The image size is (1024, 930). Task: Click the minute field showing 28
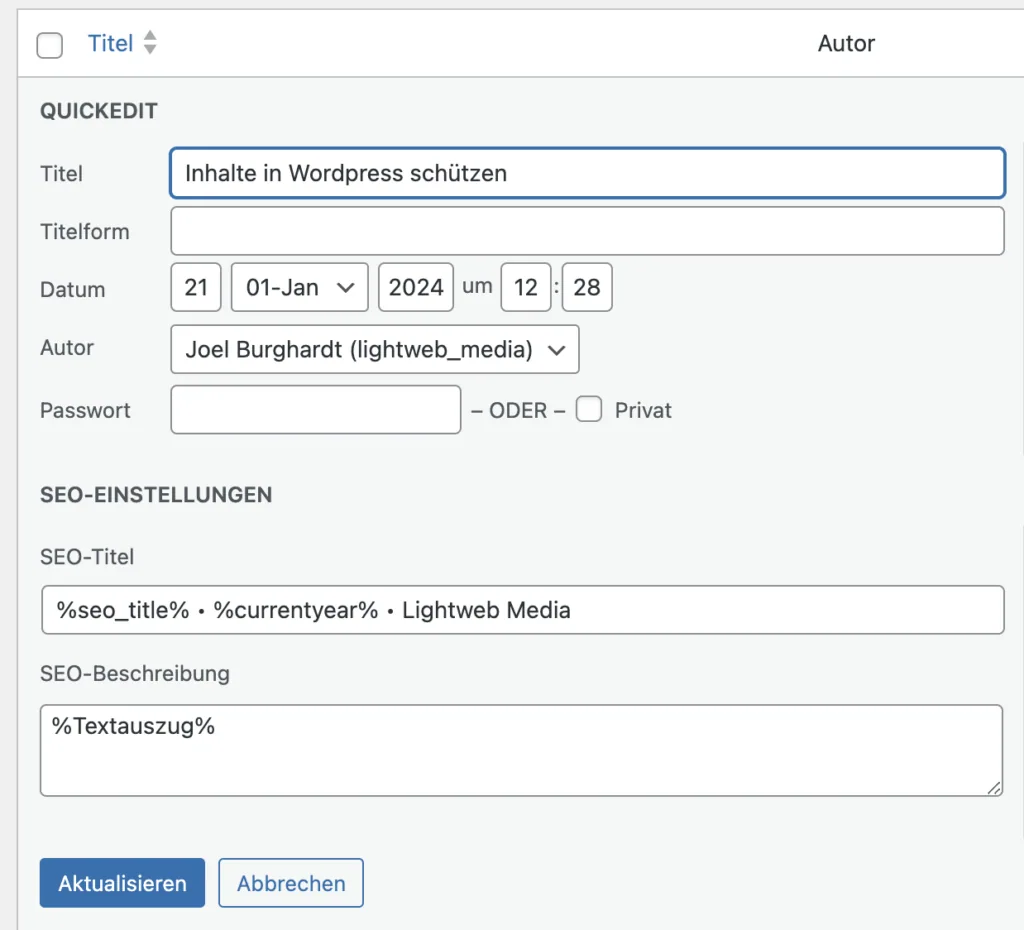pos(587,287)
